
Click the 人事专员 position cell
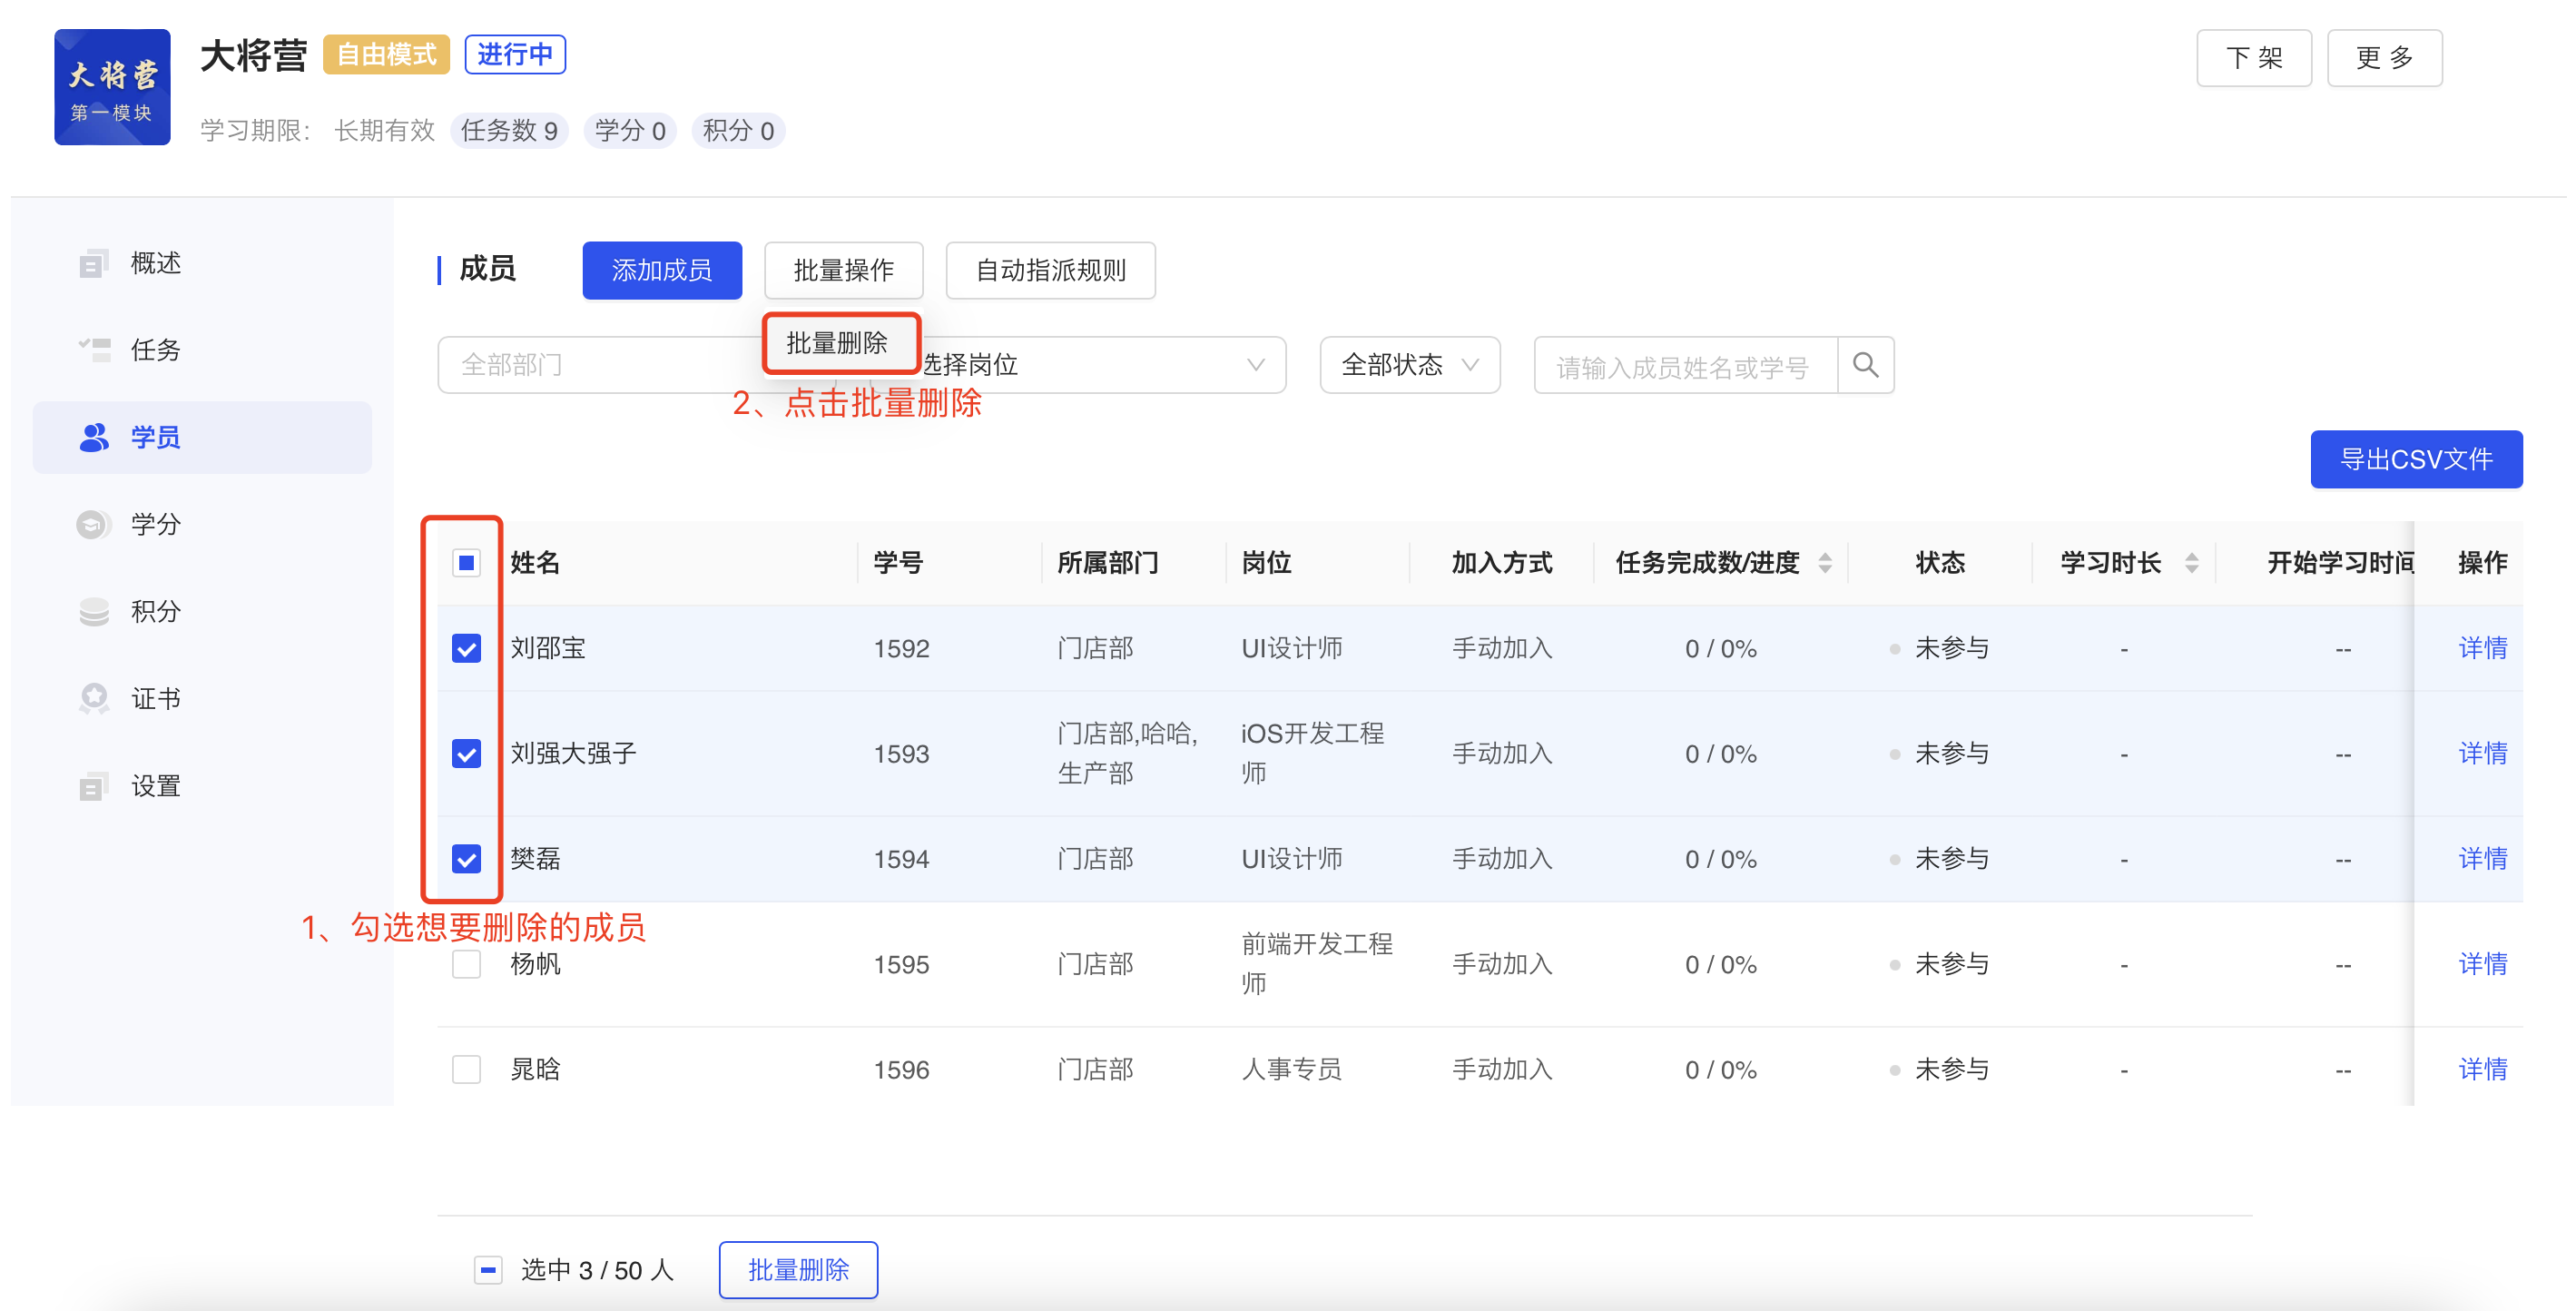[x=1291, y=1069]
